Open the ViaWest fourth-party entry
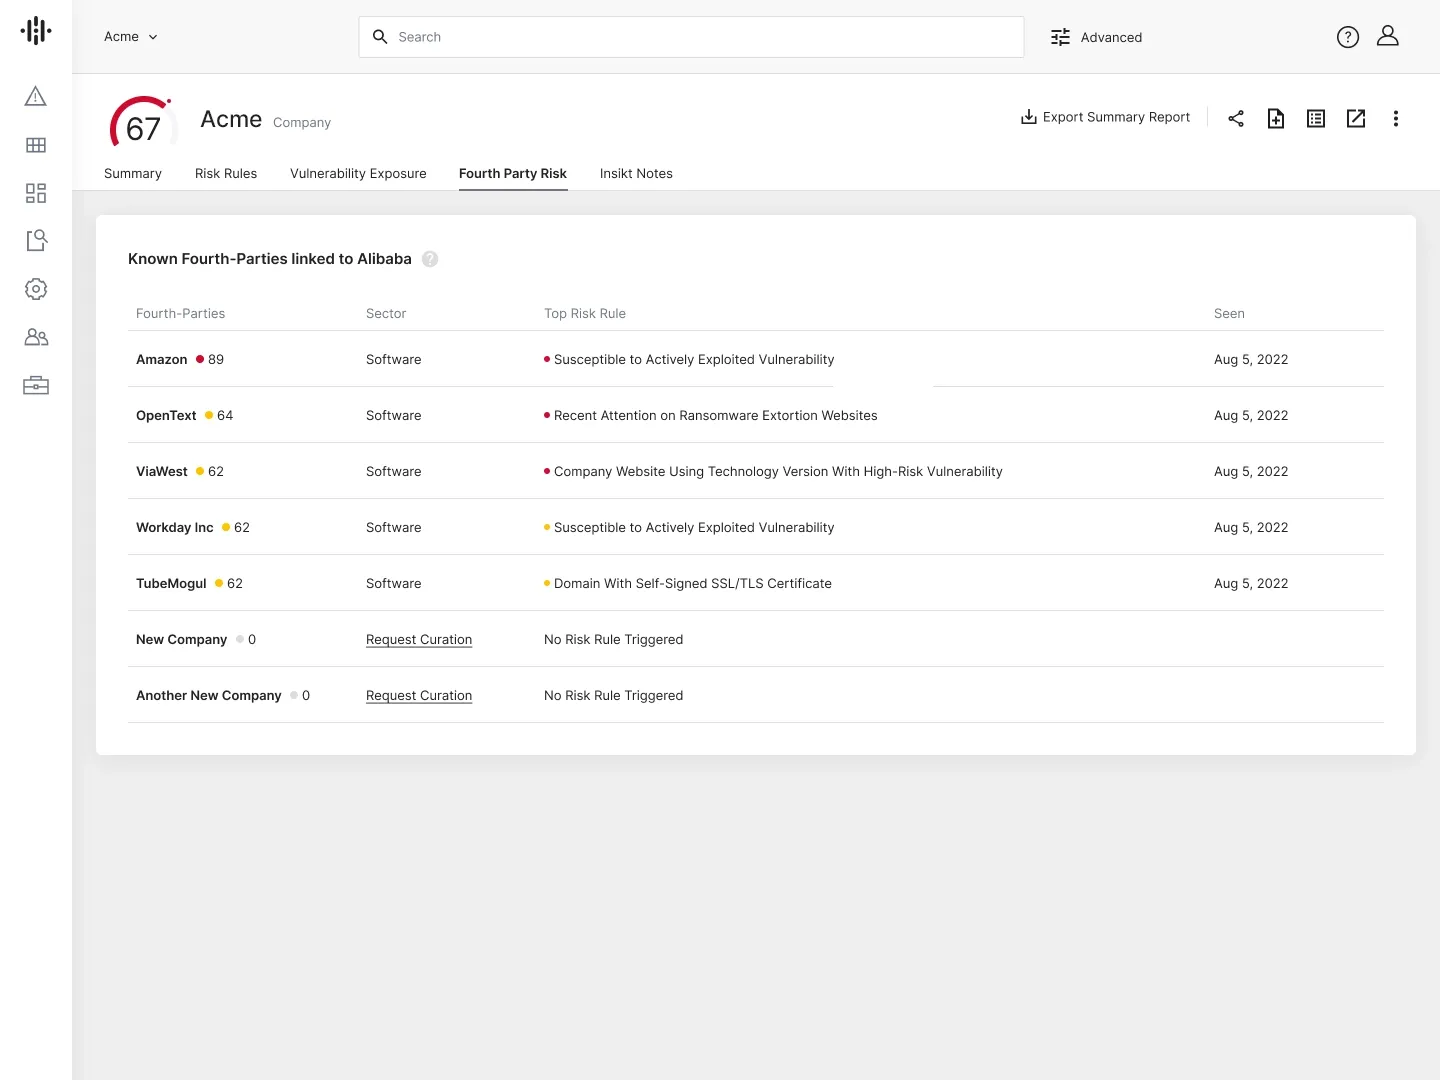This screenshot has width=1440, height=1080. click(162, 471)
